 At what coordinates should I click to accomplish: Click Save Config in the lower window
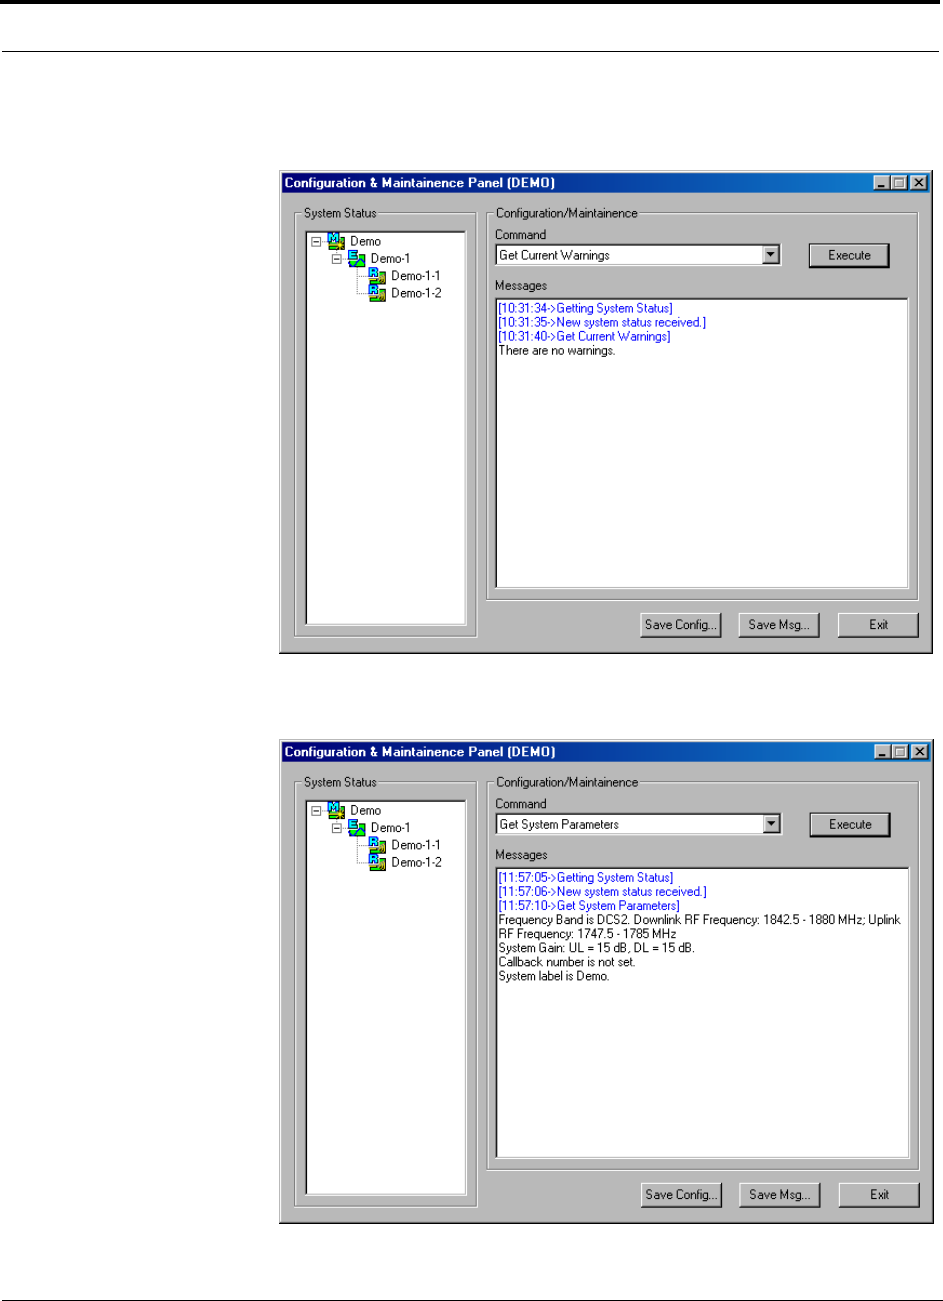coord(681,1194)
